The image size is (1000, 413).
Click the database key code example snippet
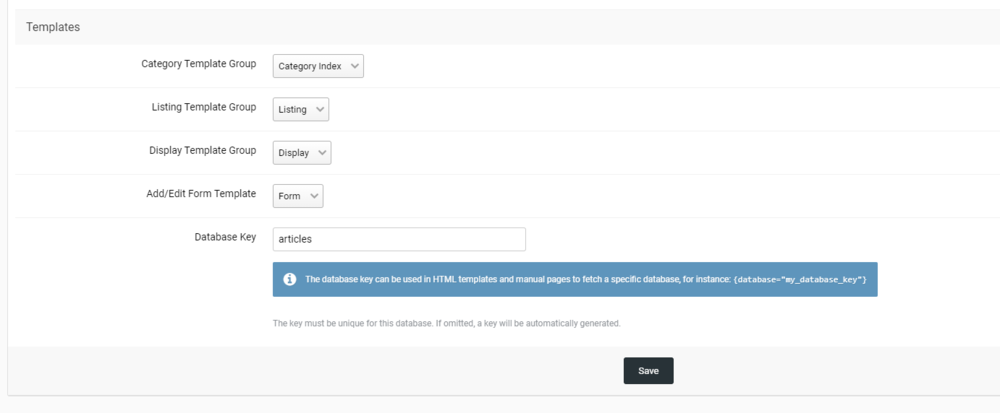tap(799, 279)
